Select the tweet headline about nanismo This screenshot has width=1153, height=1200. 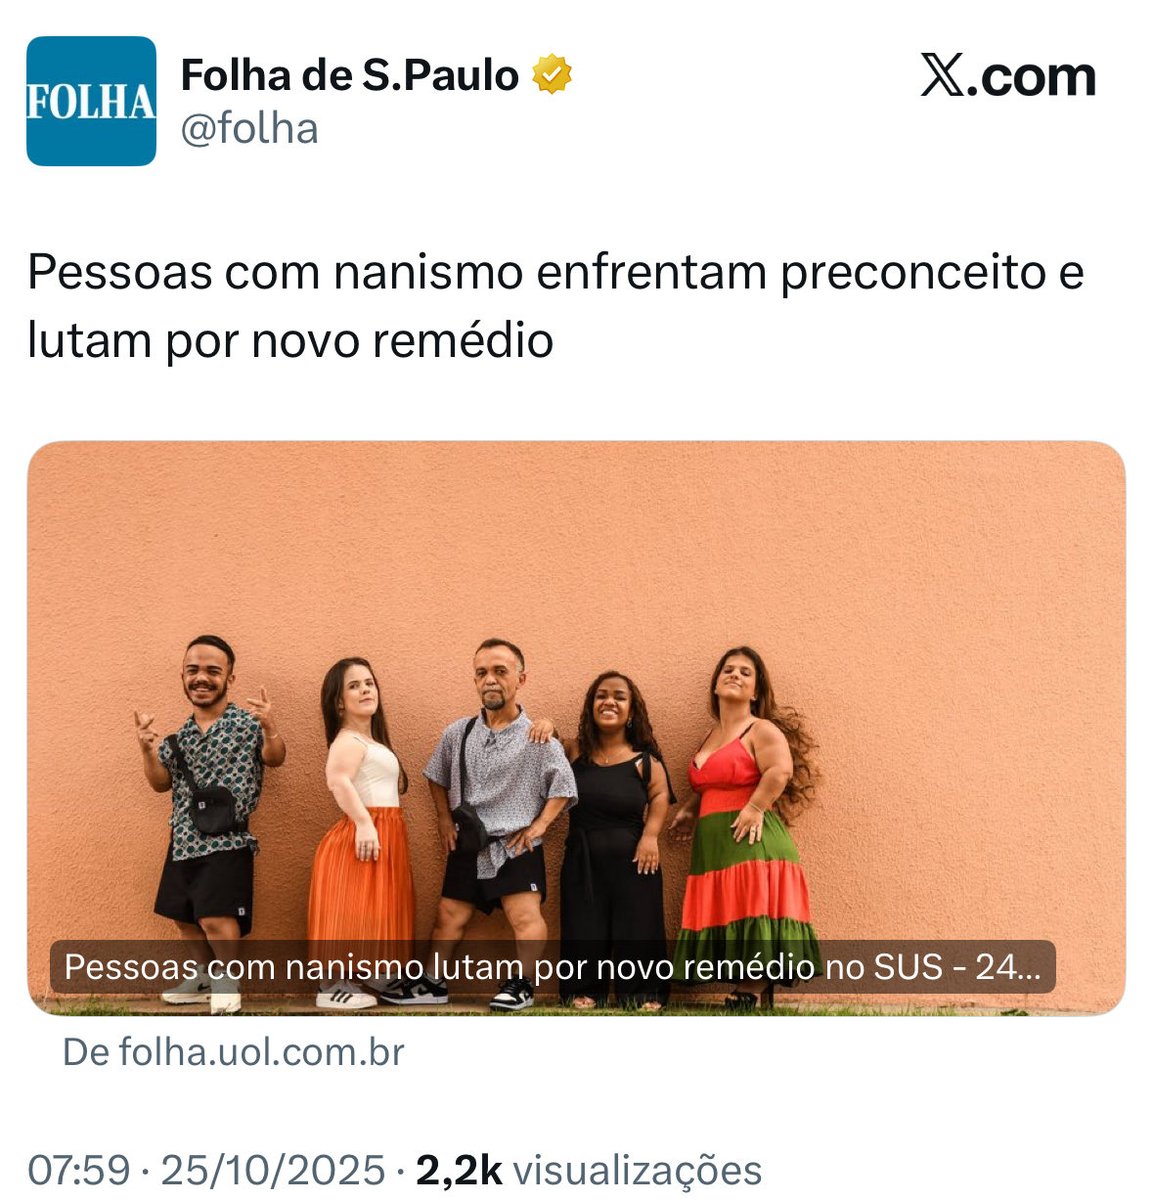555,305
